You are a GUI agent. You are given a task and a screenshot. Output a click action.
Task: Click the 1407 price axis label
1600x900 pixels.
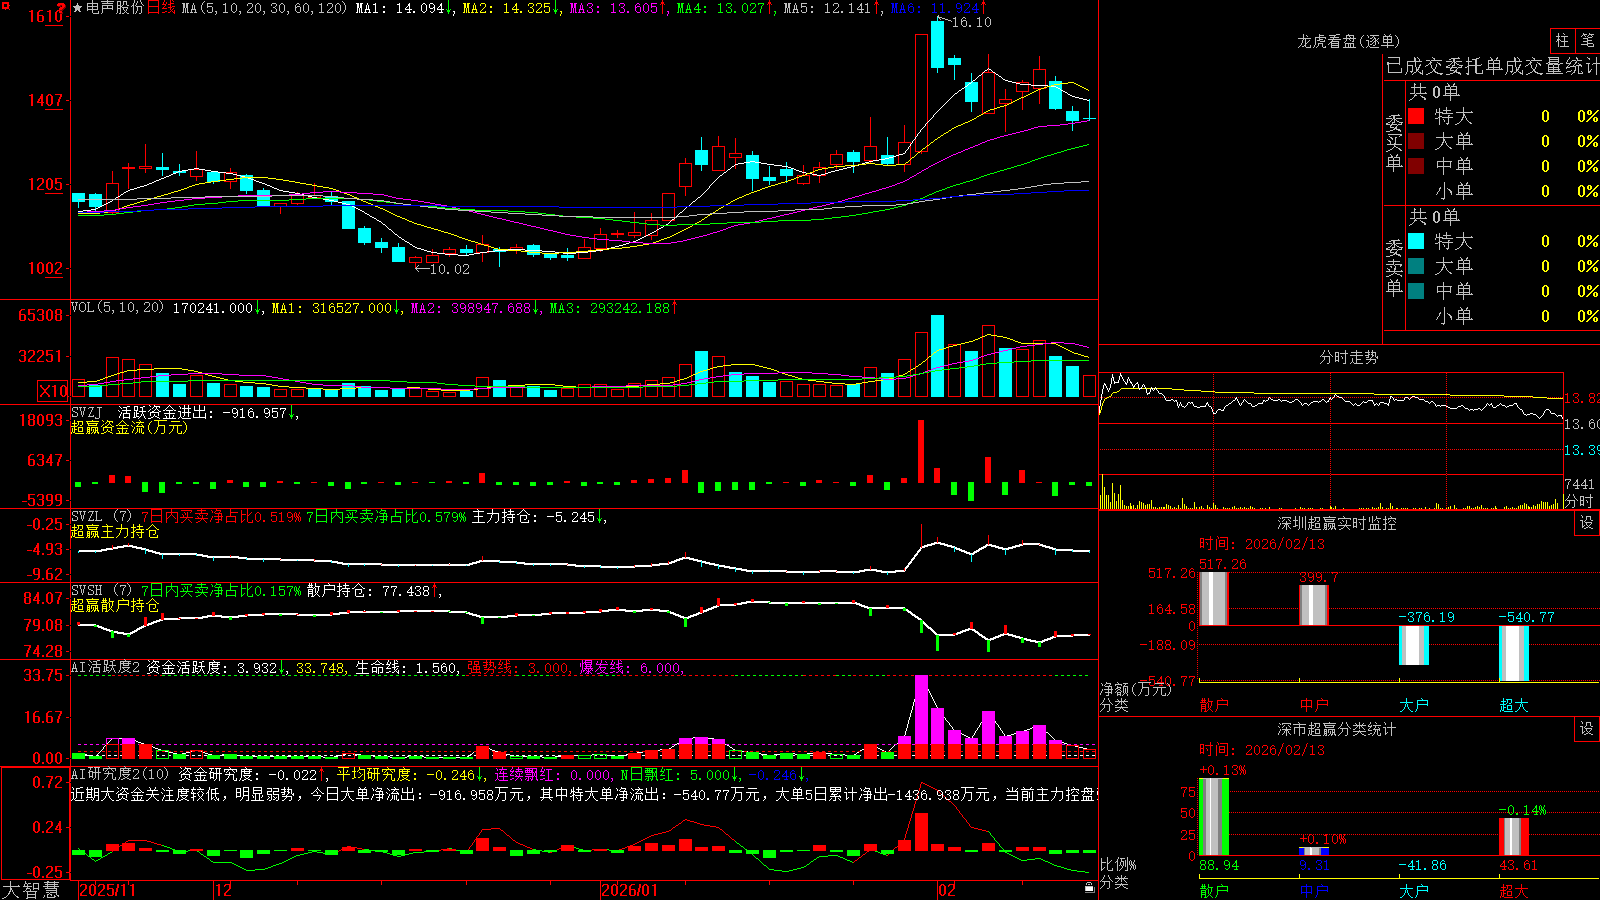[x=45, y=100]
